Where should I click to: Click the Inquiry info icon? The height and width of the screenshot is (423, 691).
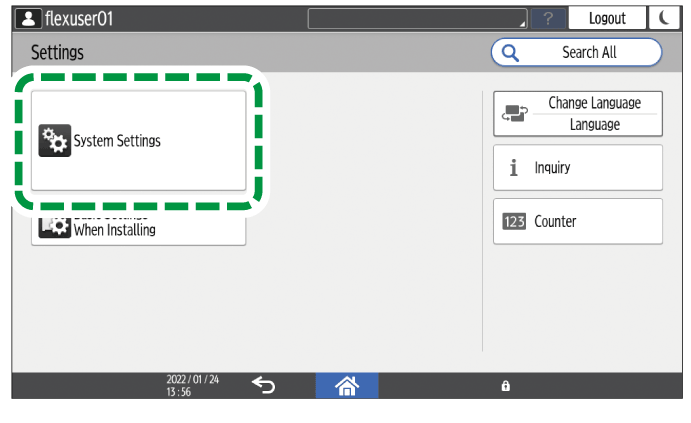pos(513,168)
